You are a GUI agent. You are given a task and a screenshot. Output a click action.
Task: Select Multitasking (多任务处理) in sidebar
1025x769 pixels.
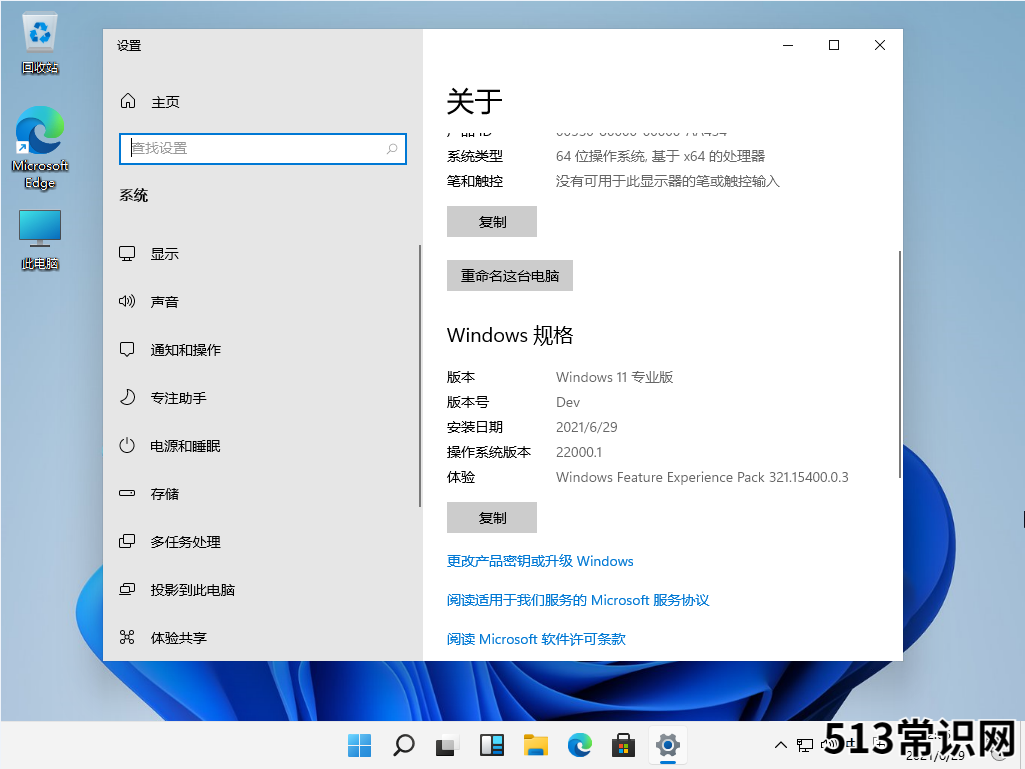pyautogui.click(x=185, y=542)
